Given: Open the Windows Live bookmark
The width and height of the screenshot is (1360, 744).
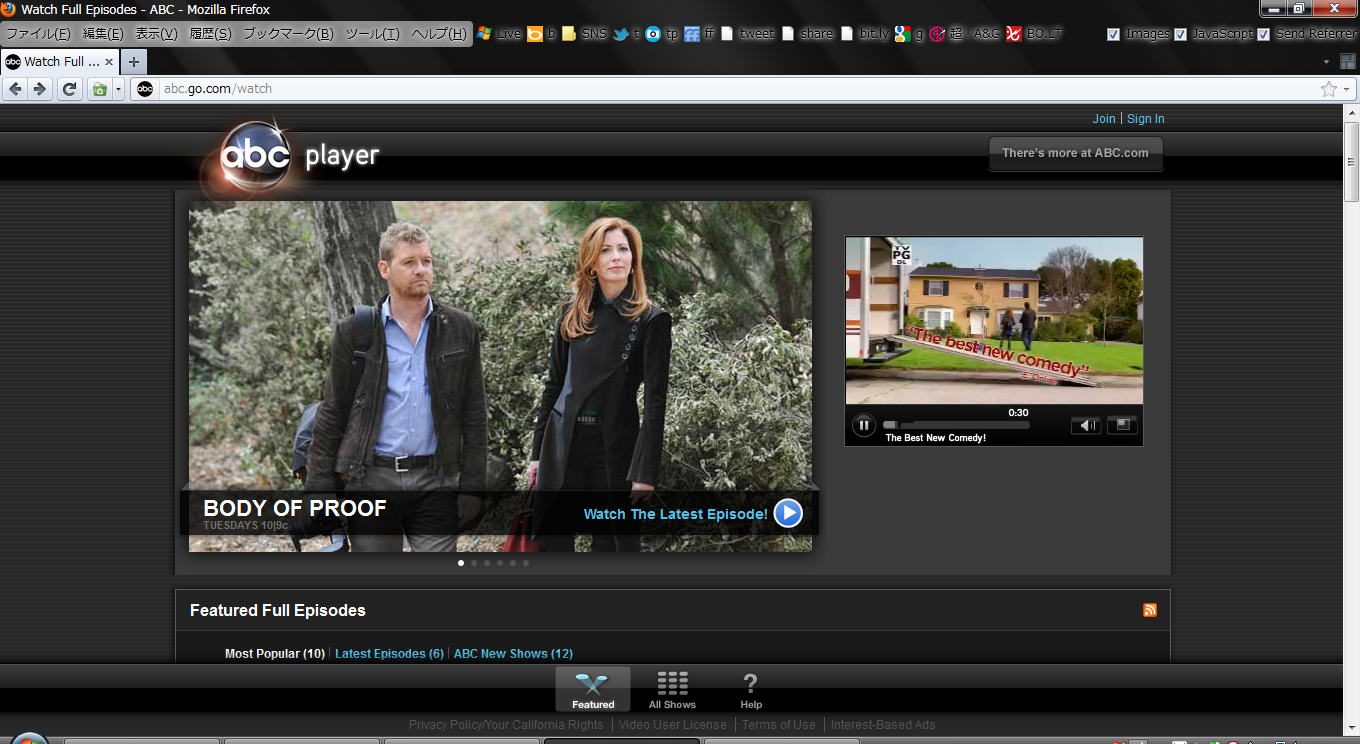Looking at the screenshot, I should click(499, 34).
